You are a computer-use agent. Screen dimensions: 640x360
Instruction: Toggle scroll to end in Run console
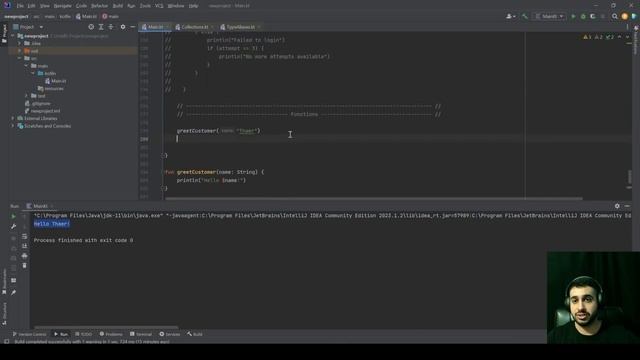(24, 246)
